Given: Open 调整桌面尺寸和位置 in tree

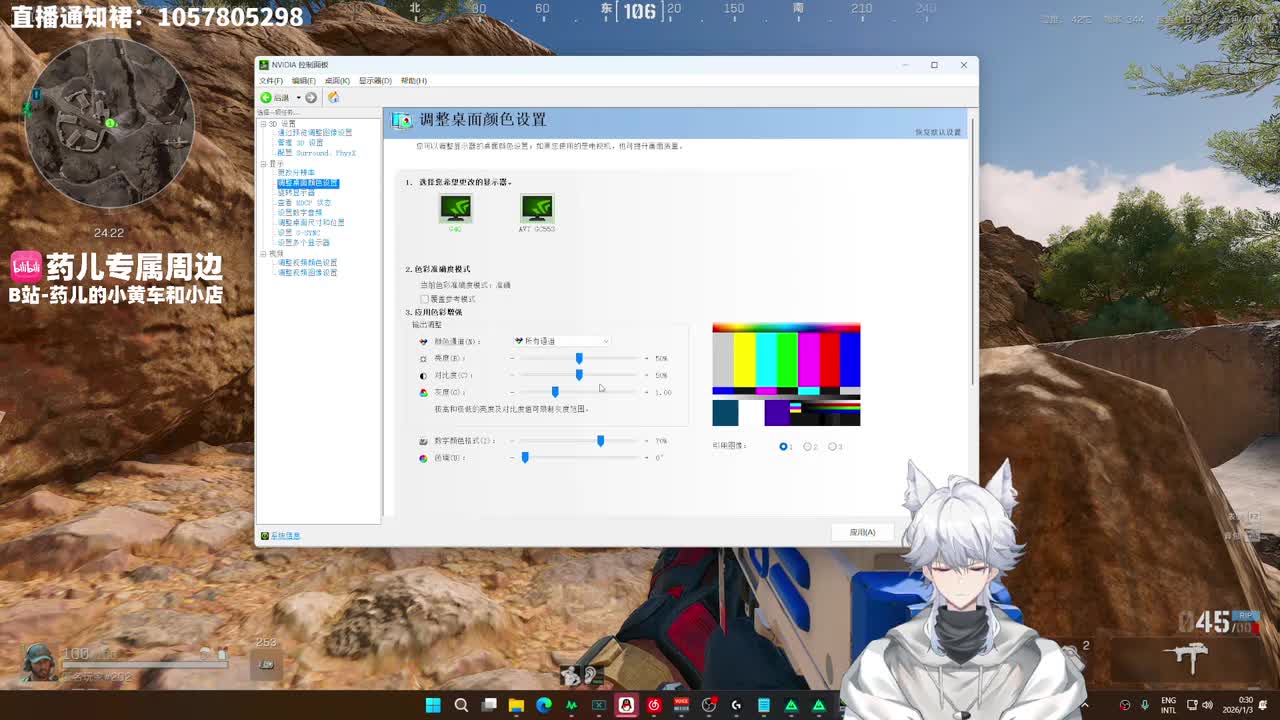Looking at the screenshot, I should click(311, 223).
